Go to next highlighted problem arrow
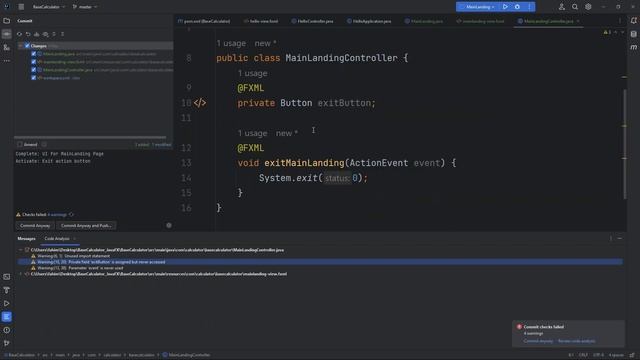 coord(622,32)
